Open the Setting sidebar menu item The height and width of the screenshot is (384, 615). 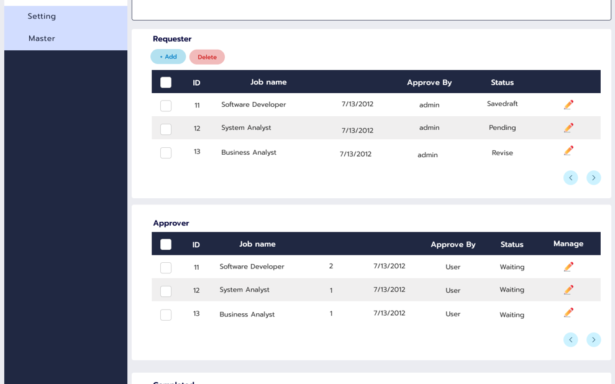point(42,16)
